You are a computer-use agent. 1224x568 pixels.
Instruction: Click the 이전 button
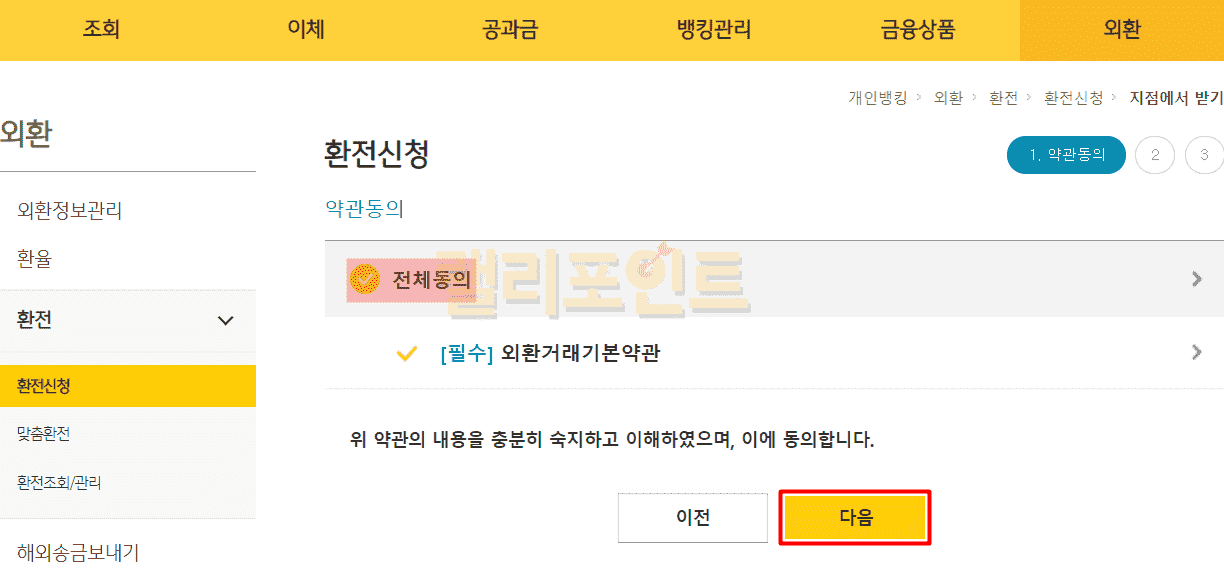coord(693,517)
